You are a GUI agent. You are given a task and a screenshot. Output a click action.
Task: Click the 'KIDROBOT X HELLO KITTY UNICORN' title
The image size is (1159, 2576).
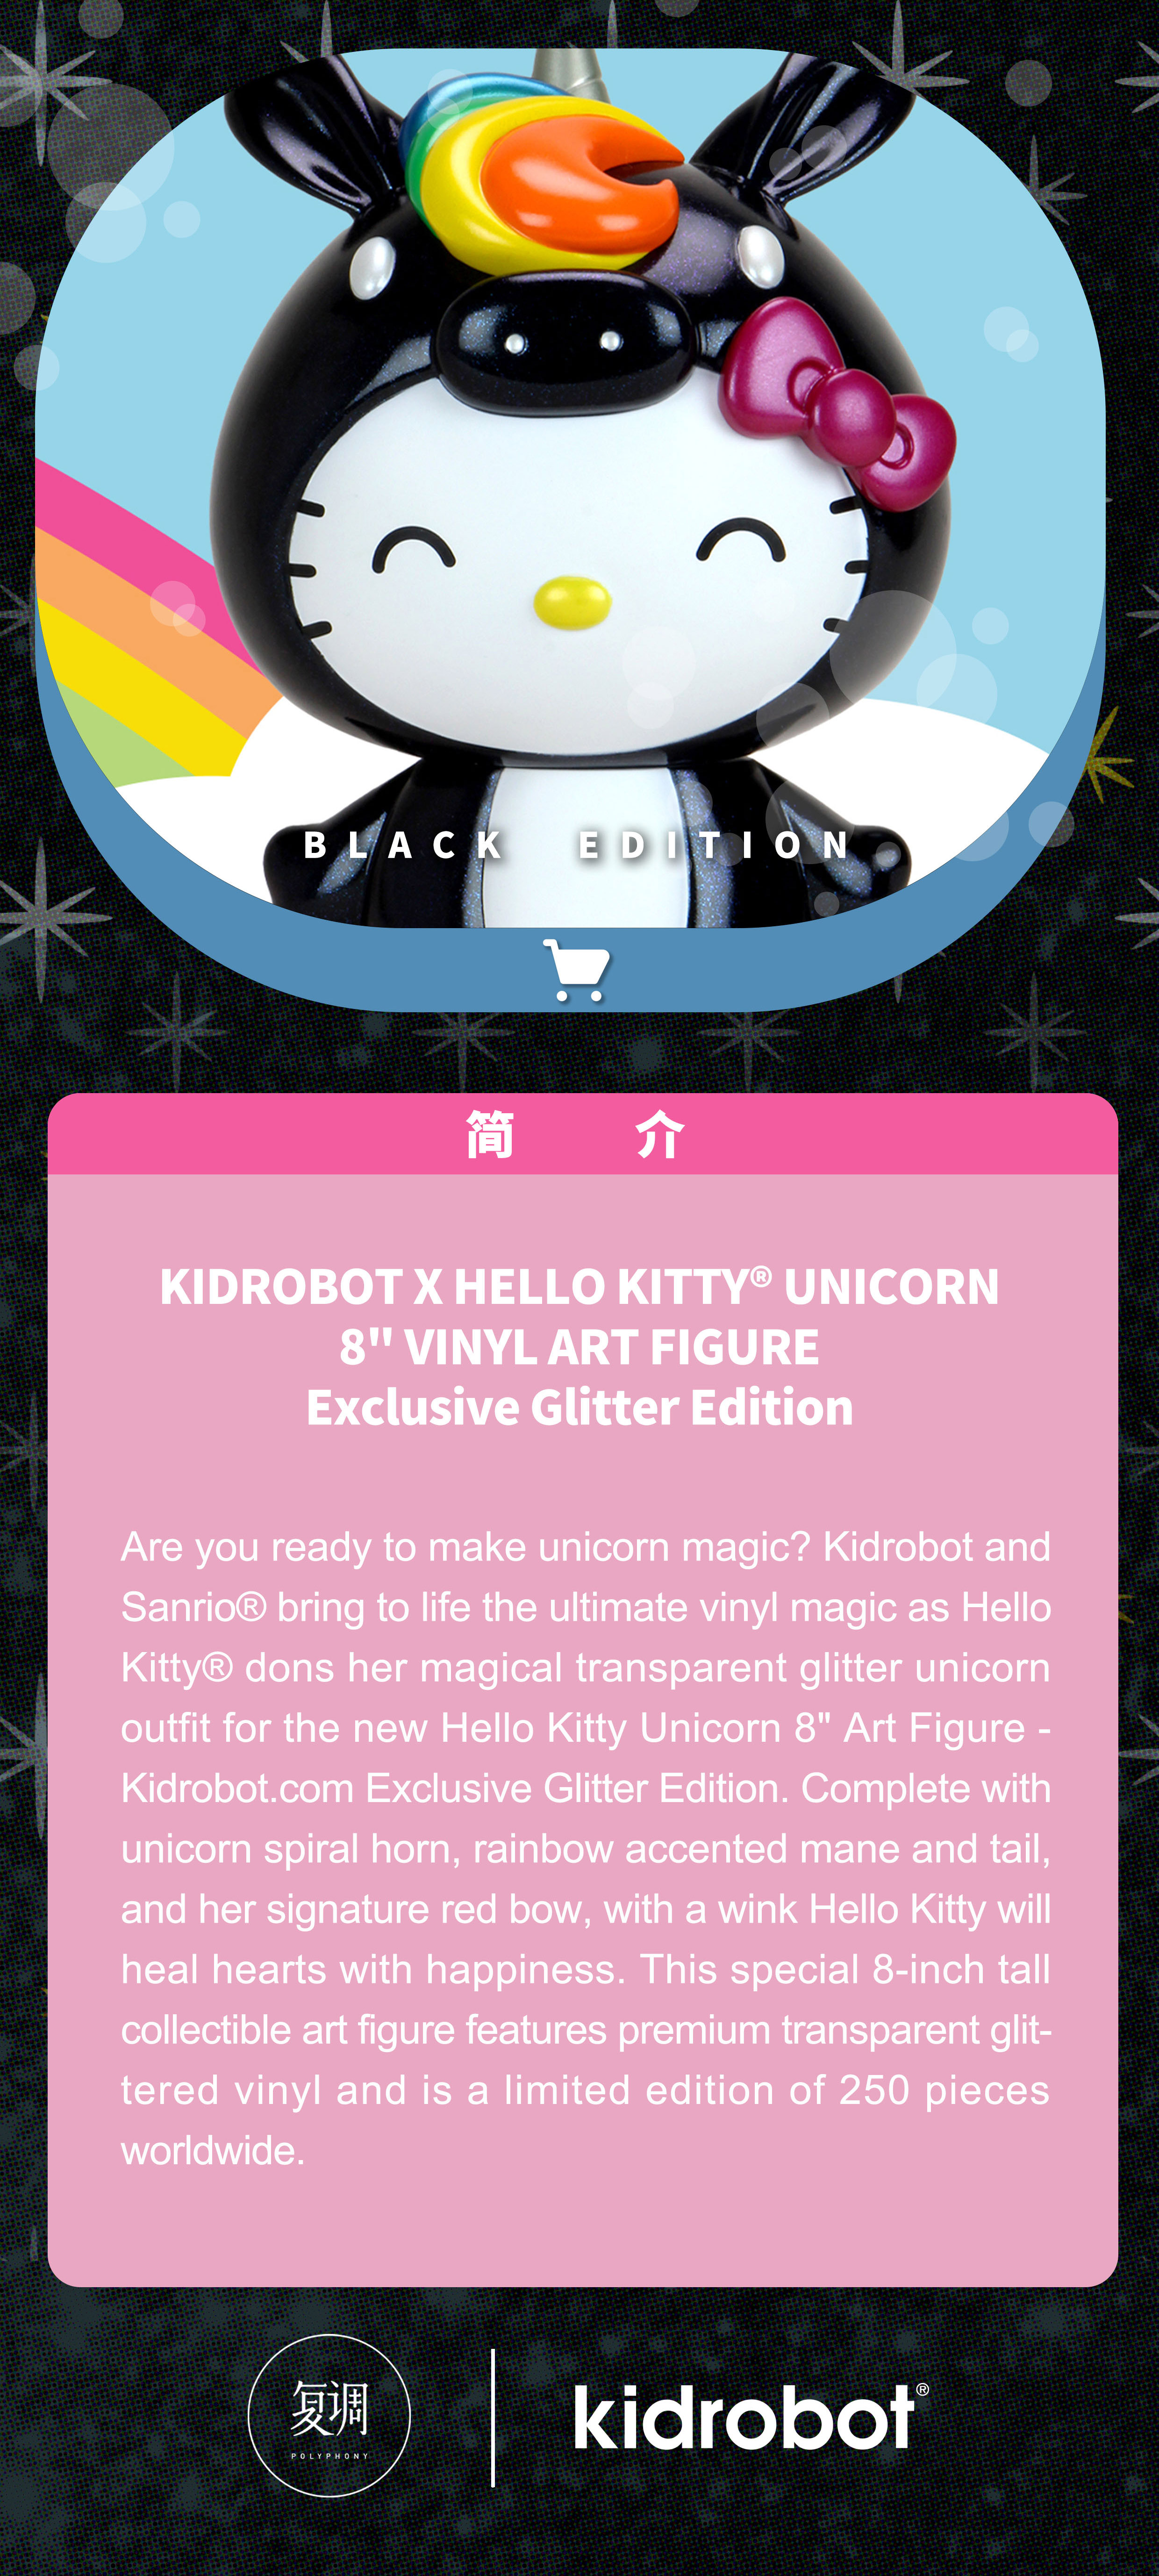[579, 1286]
